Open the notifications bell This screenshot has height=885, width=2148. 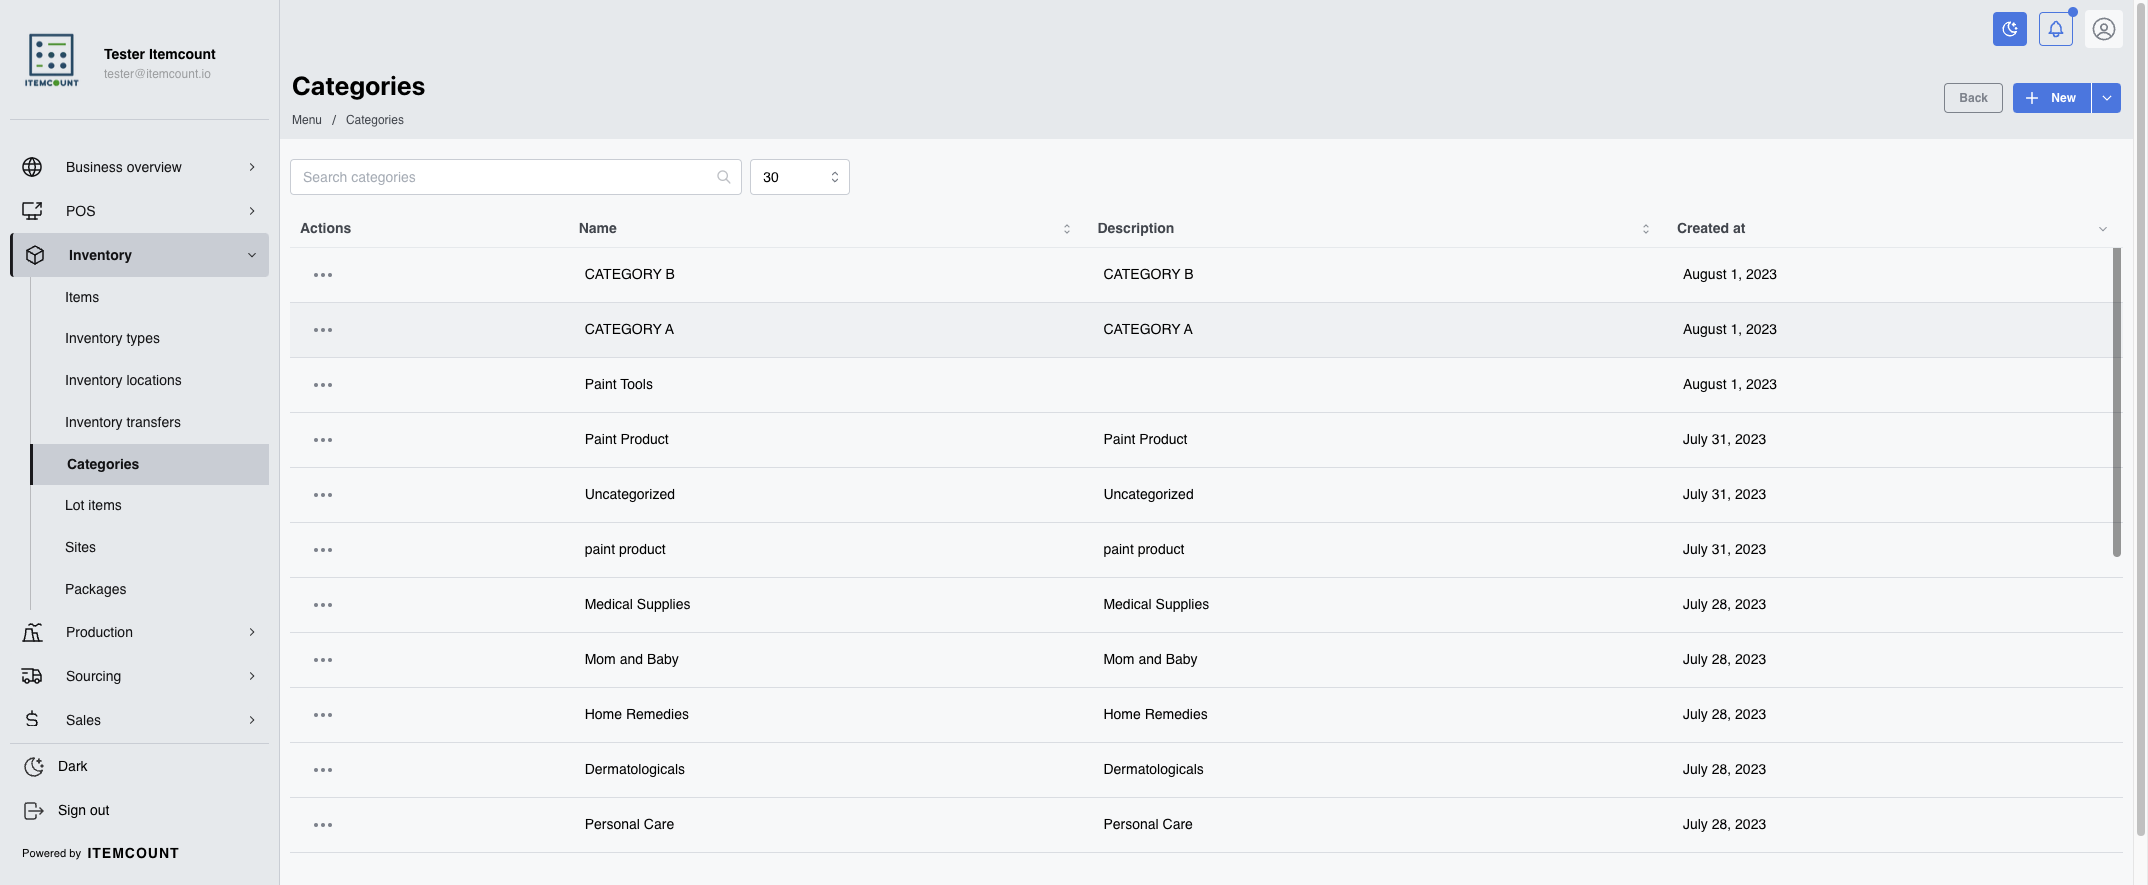tap(2056, 29)
